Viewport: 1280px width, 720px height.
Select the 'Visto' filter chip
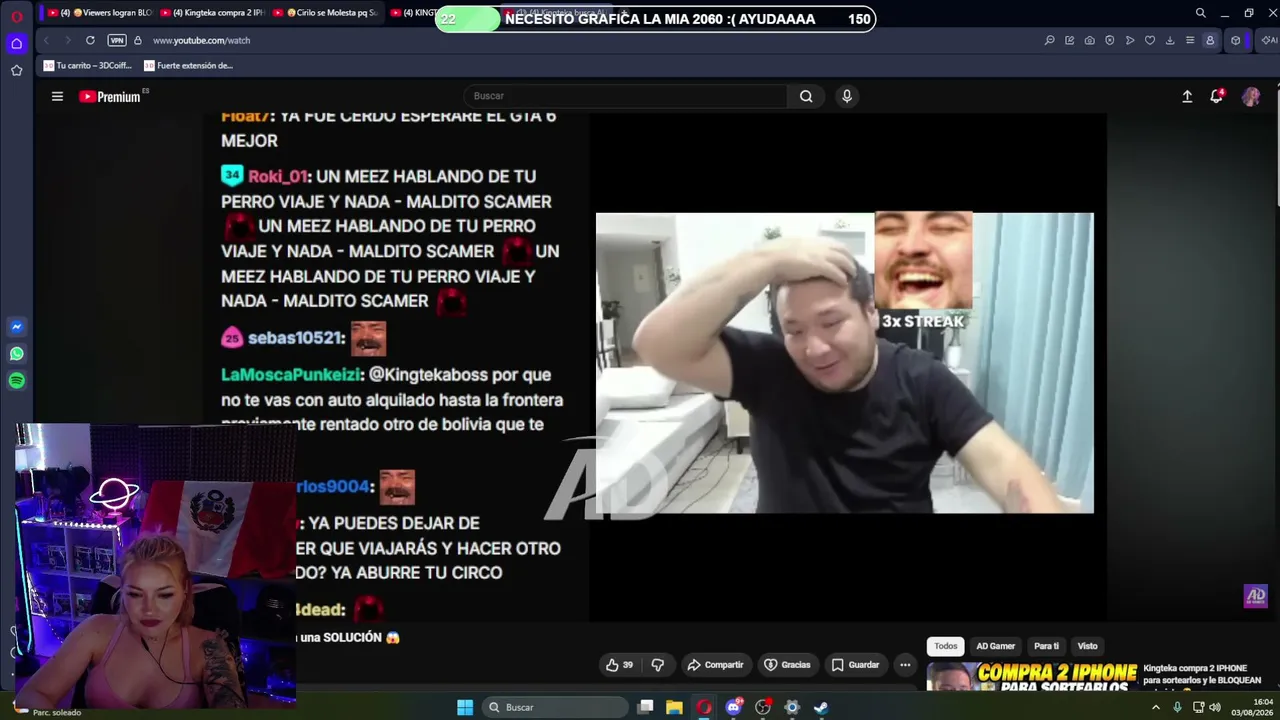click(1087, 646)
